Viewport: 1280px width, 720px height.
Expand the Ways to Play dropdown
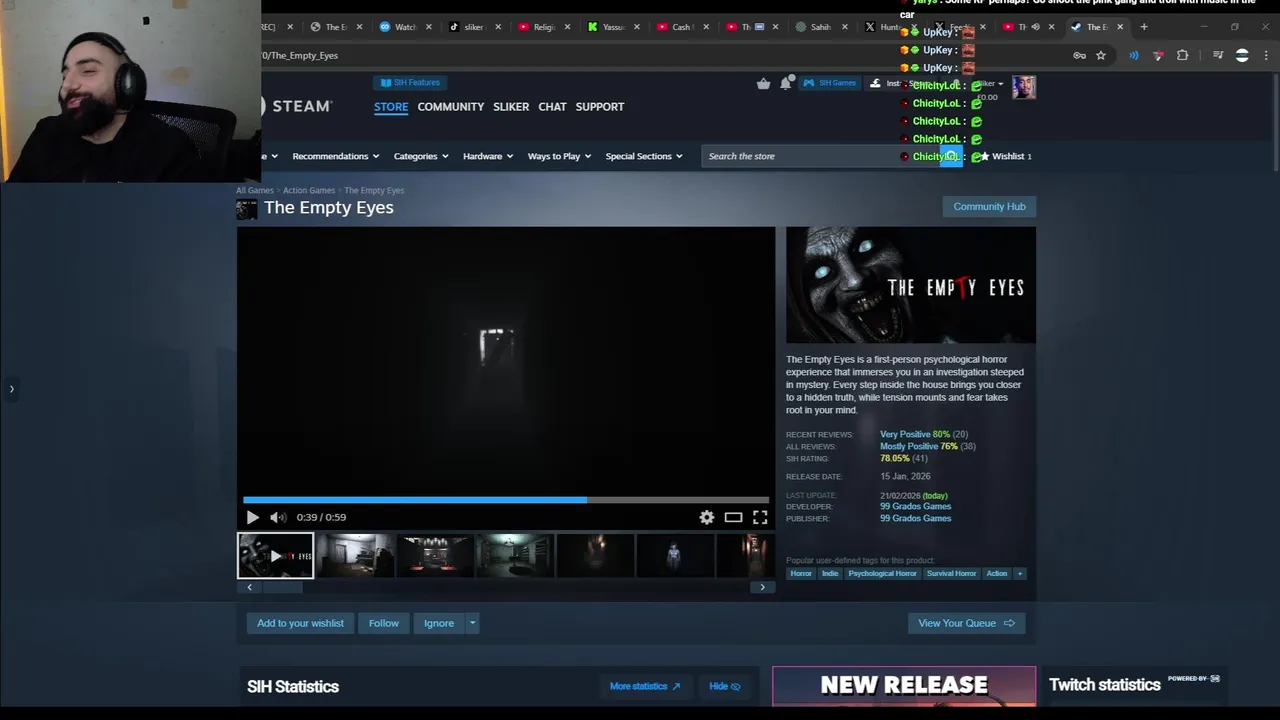(559, 156)
